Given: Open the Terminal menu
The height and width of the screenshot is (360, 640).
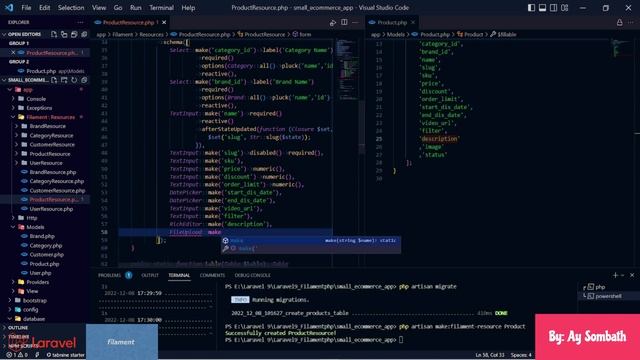Looking at the screenshot, I should point(161,8).
